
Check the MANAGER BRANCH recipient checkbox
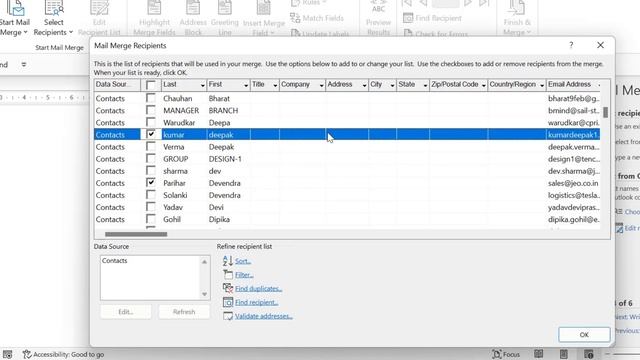click(151, 110)
